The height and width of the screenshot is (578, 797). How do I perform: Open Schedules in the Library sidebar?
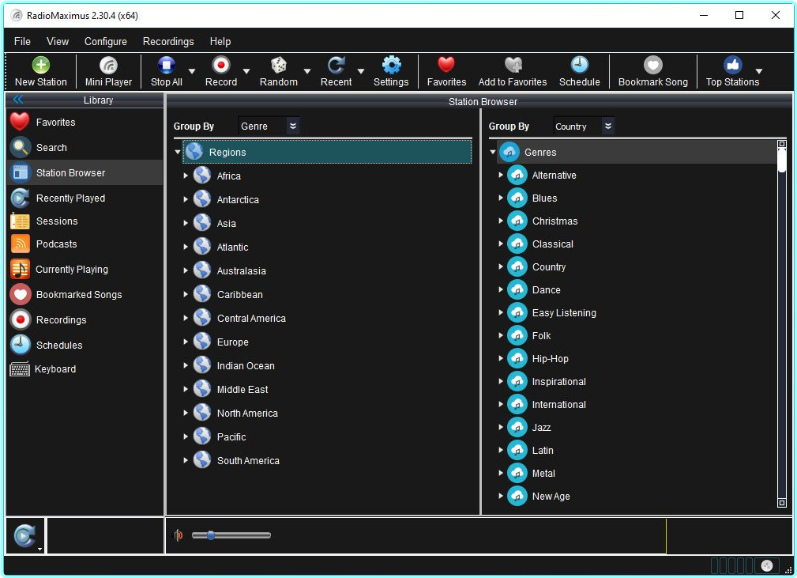[x=84, y=345]
